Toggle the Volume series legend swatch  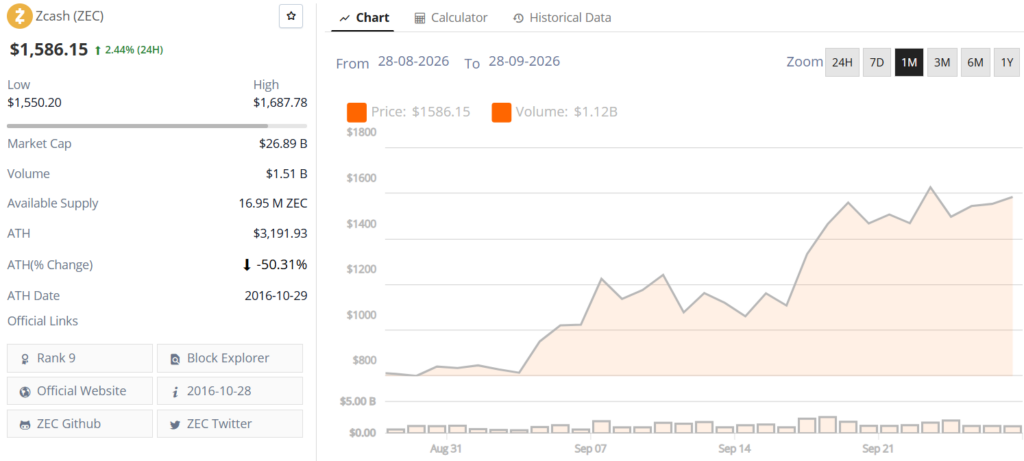pyautogui.click(x=501, y=112)
